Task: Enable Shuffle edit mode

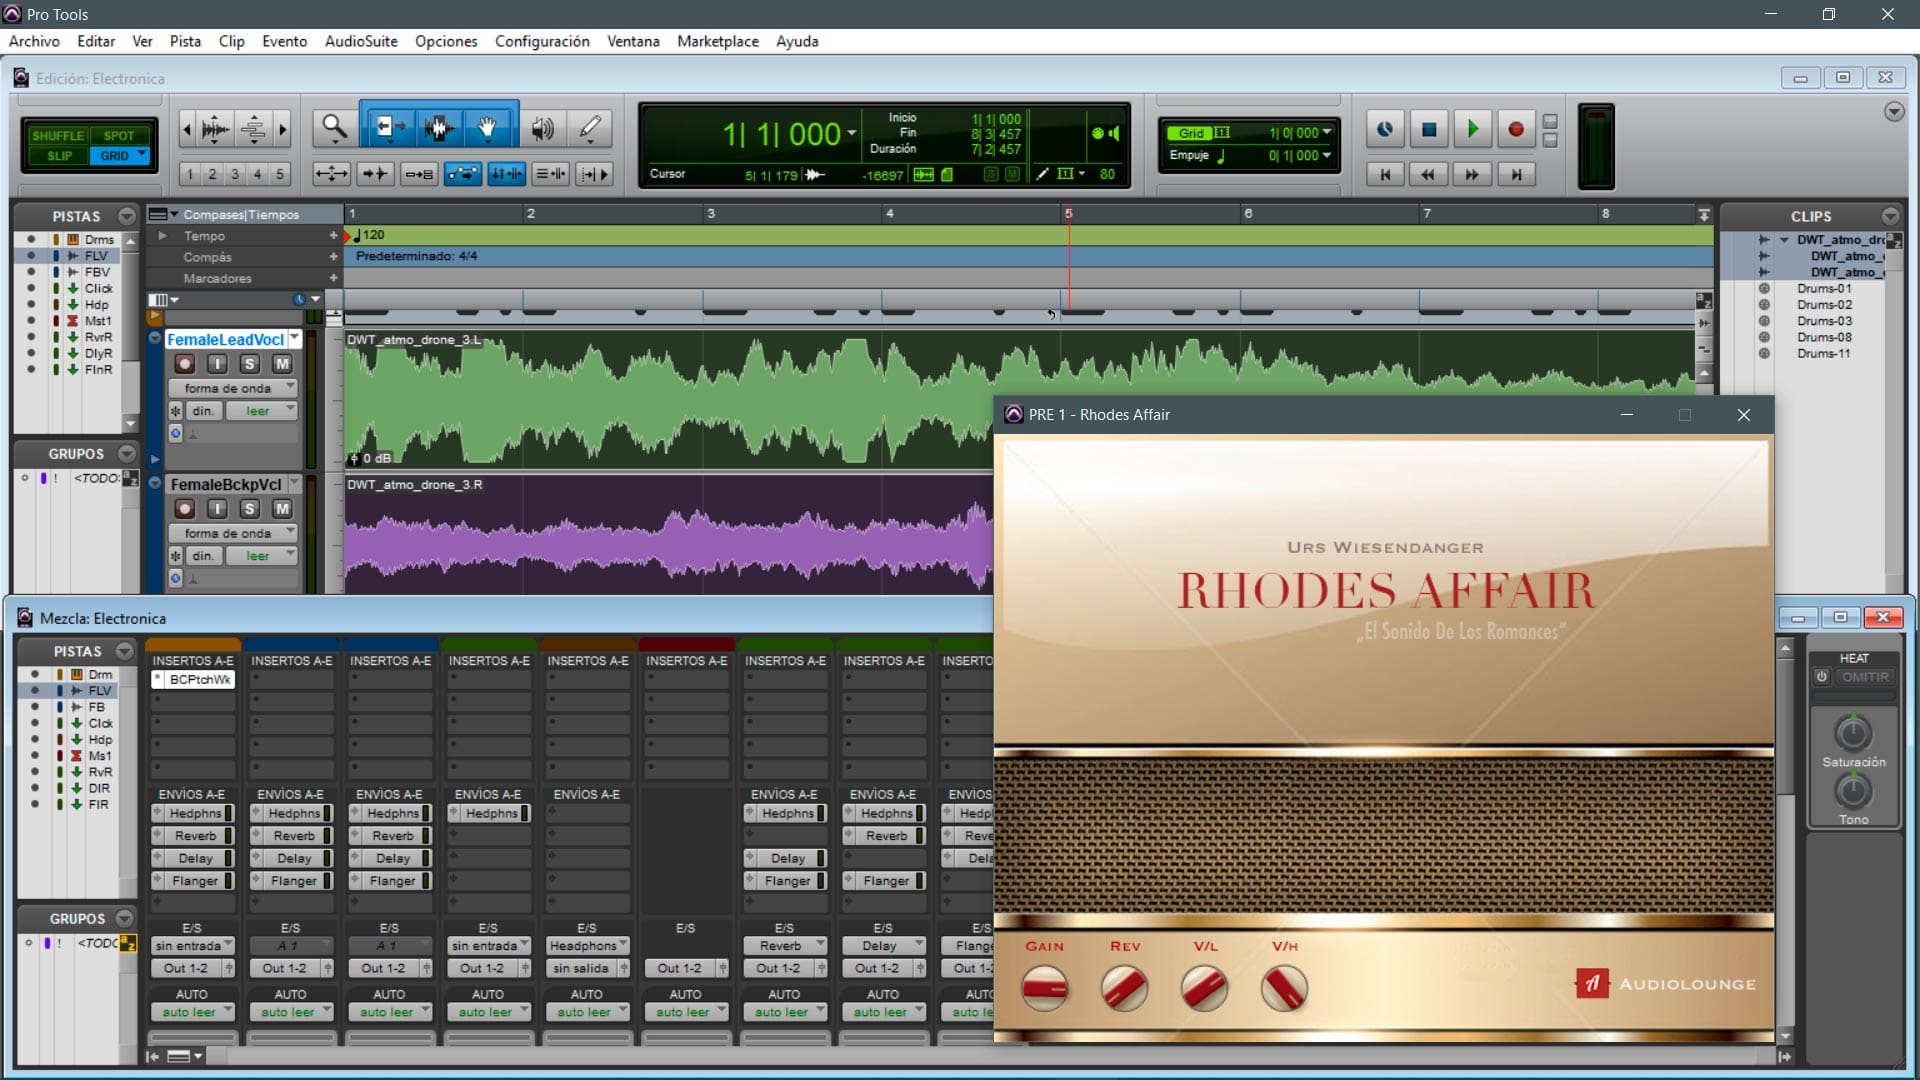Action: [57, 136]
